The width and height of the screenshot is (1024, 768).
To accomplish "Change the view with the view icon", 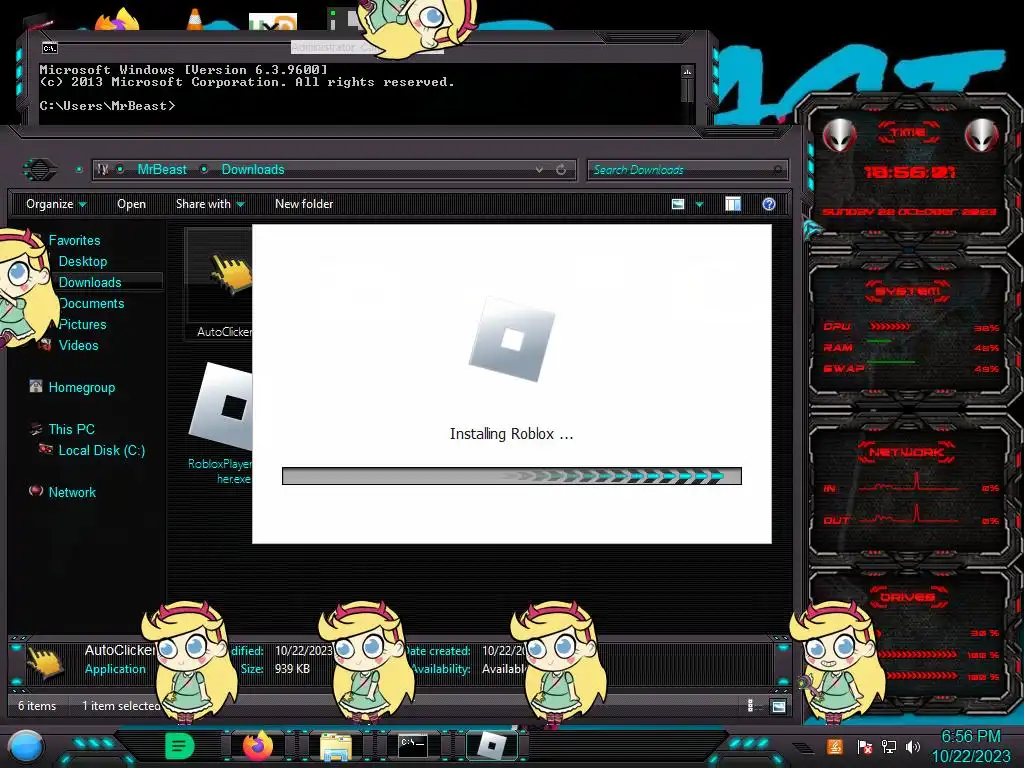I will (678, 204).
